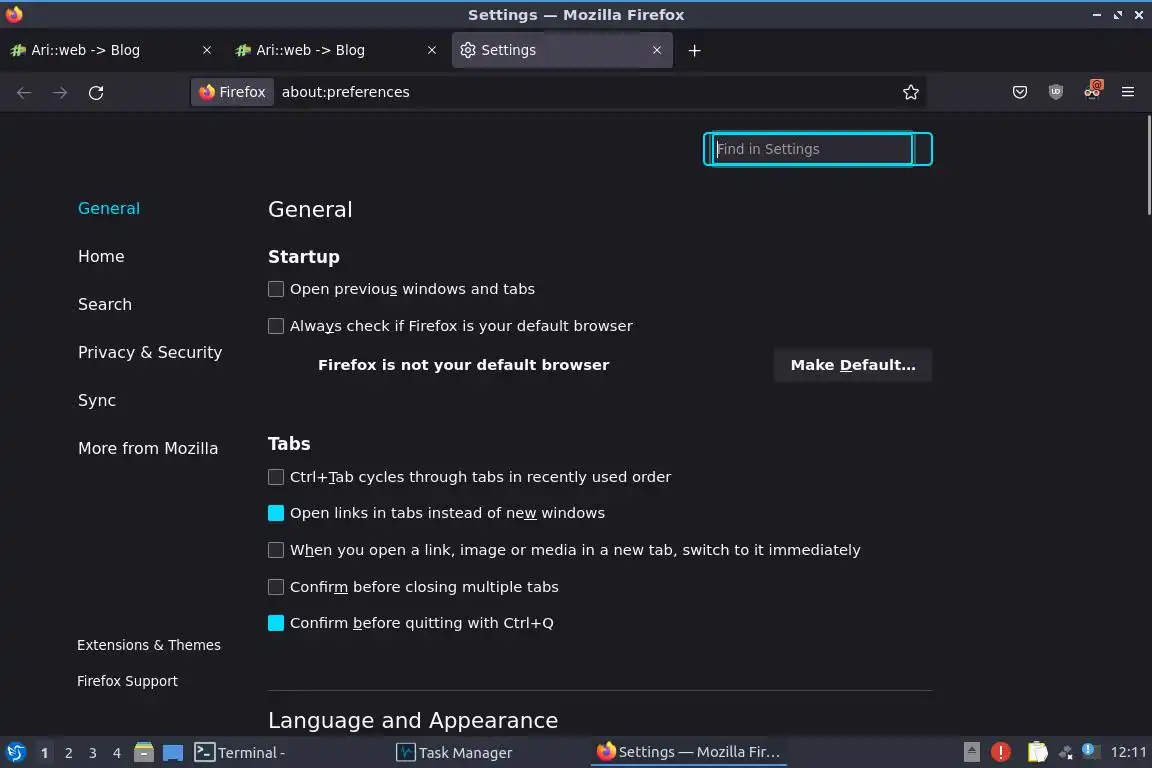The width and height of the screenshot is (1152, 768).
Task: Uncheck Confirm before quitting with Ctrl+Q
Action: click(x=276, y=623)
